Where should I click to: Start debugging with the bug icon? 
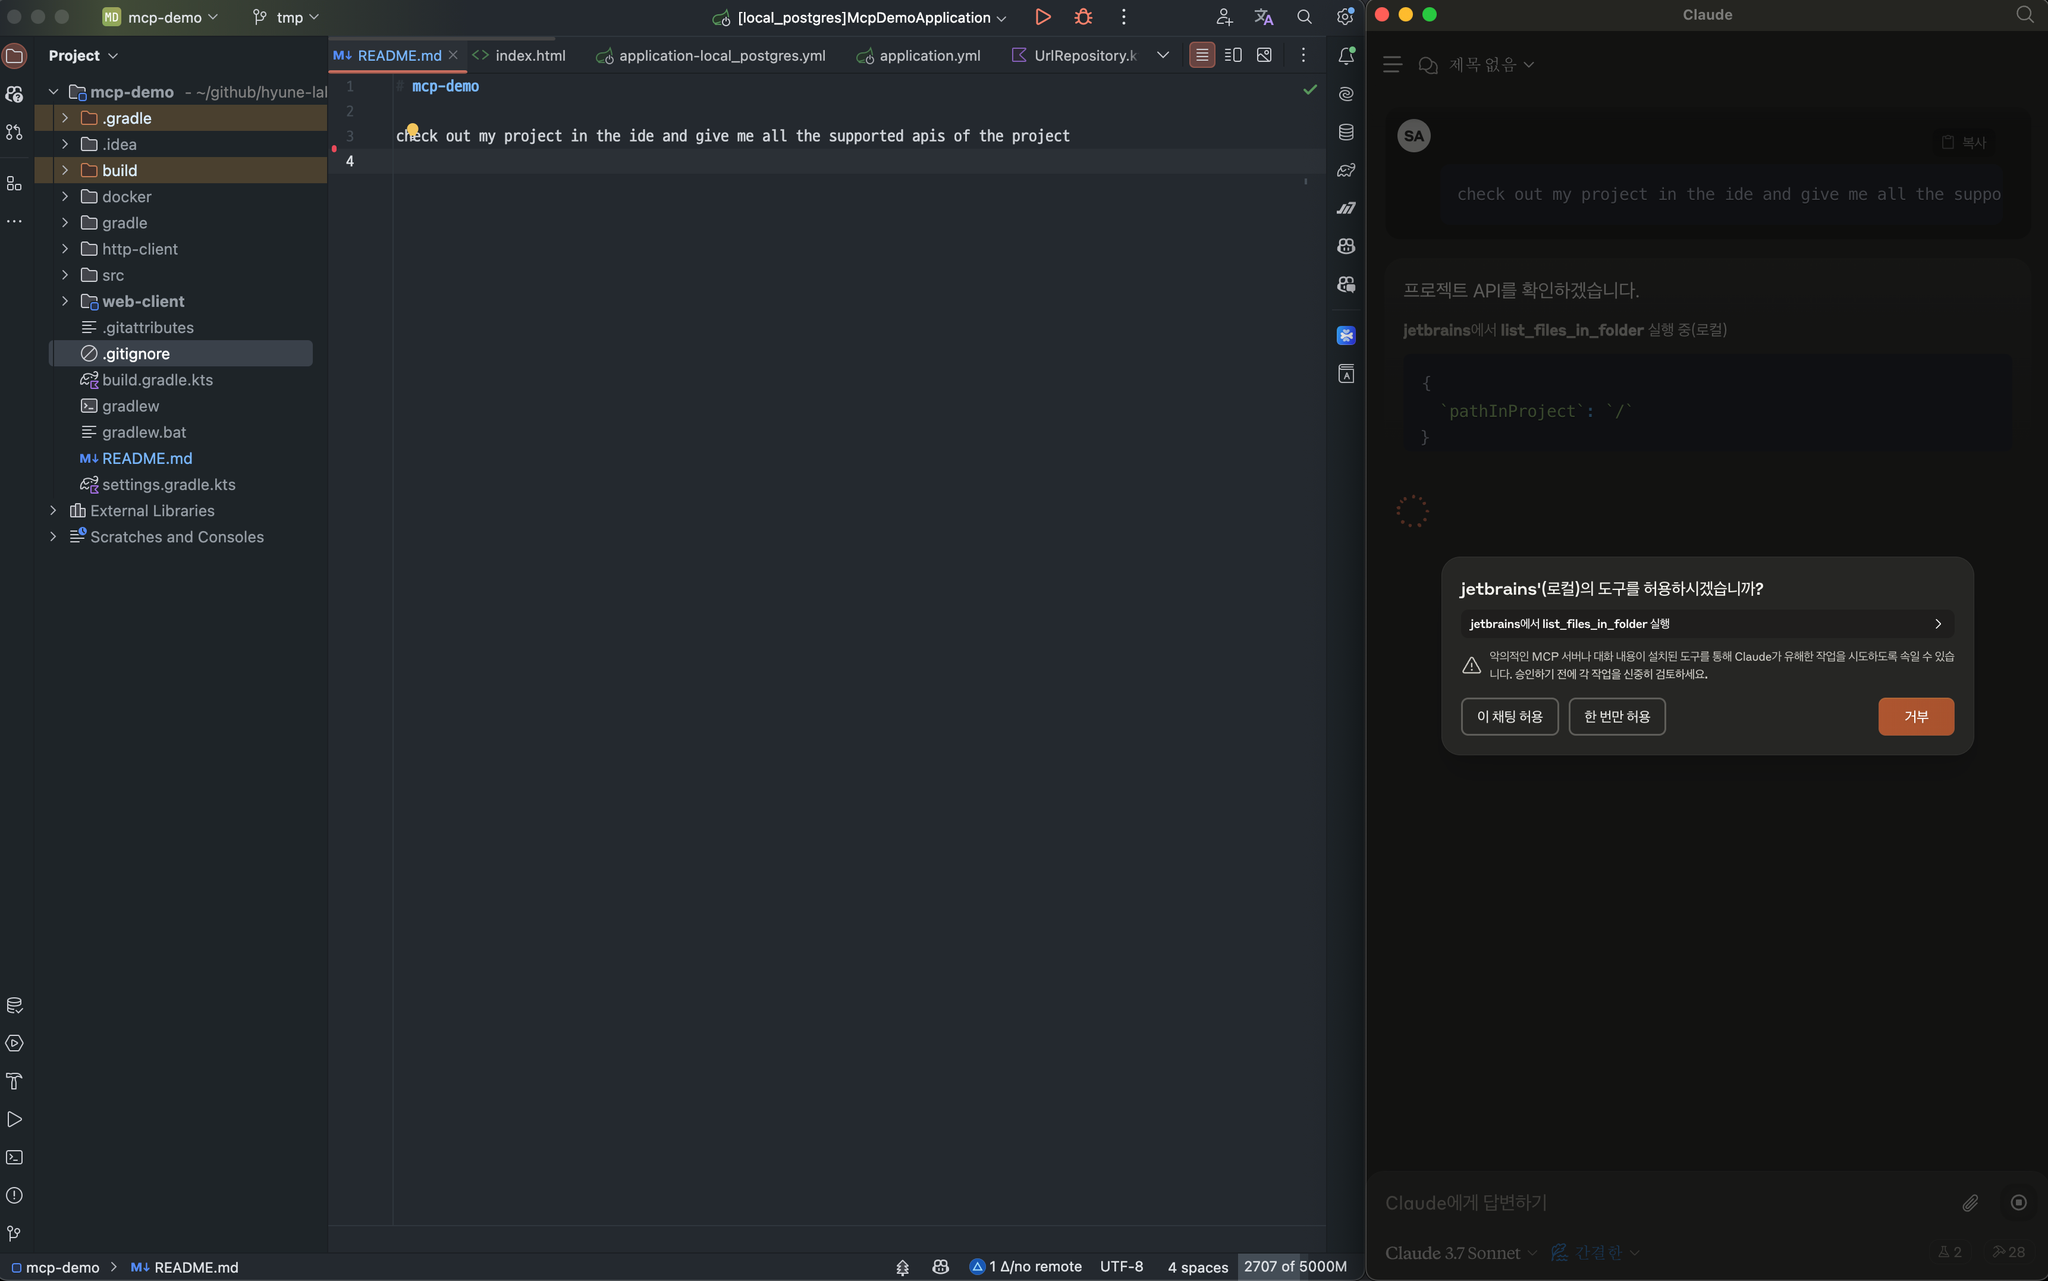pyautogui.click(x=1083, y=17)
